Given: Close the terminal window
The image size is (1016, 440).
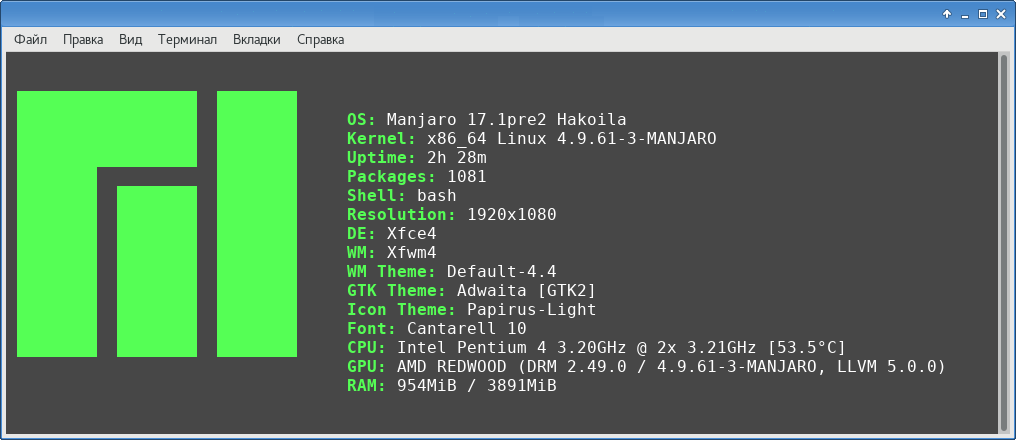Looking at the screenshot, I should click(1001, 14).
